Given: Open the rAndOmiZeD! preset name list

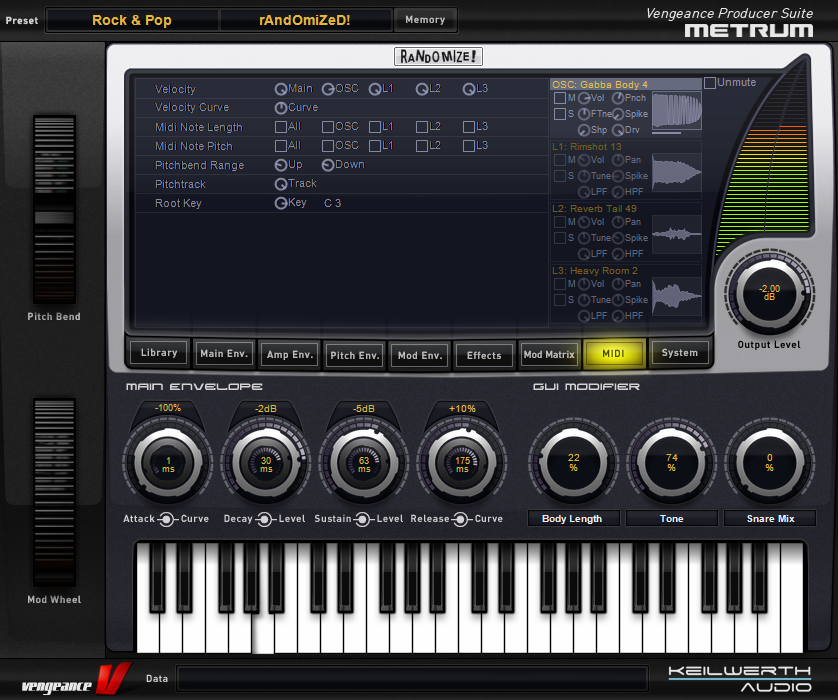Looking at the screenshot, I should [x=305, y=20].
